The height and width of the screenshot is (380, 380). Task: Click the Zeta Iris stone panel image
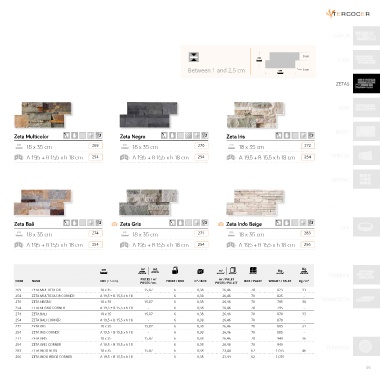point(255,115)
